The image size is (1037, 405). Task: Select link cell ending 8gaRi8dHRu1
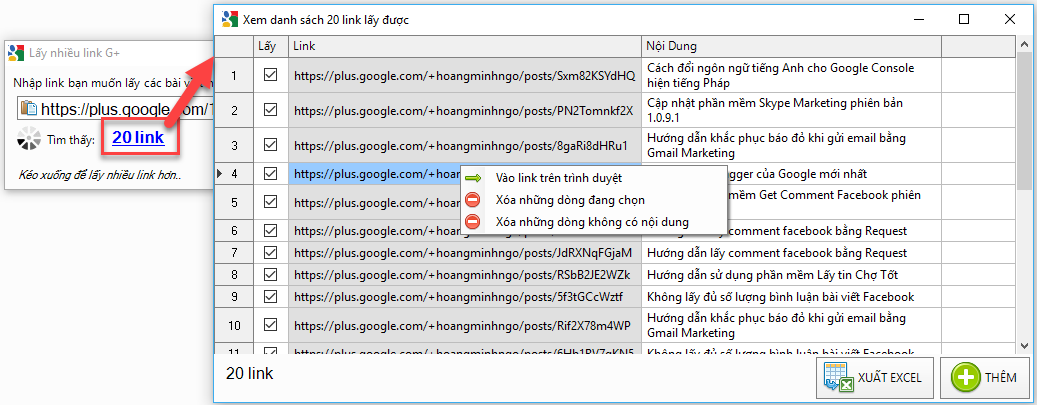(x=464, y=144)
